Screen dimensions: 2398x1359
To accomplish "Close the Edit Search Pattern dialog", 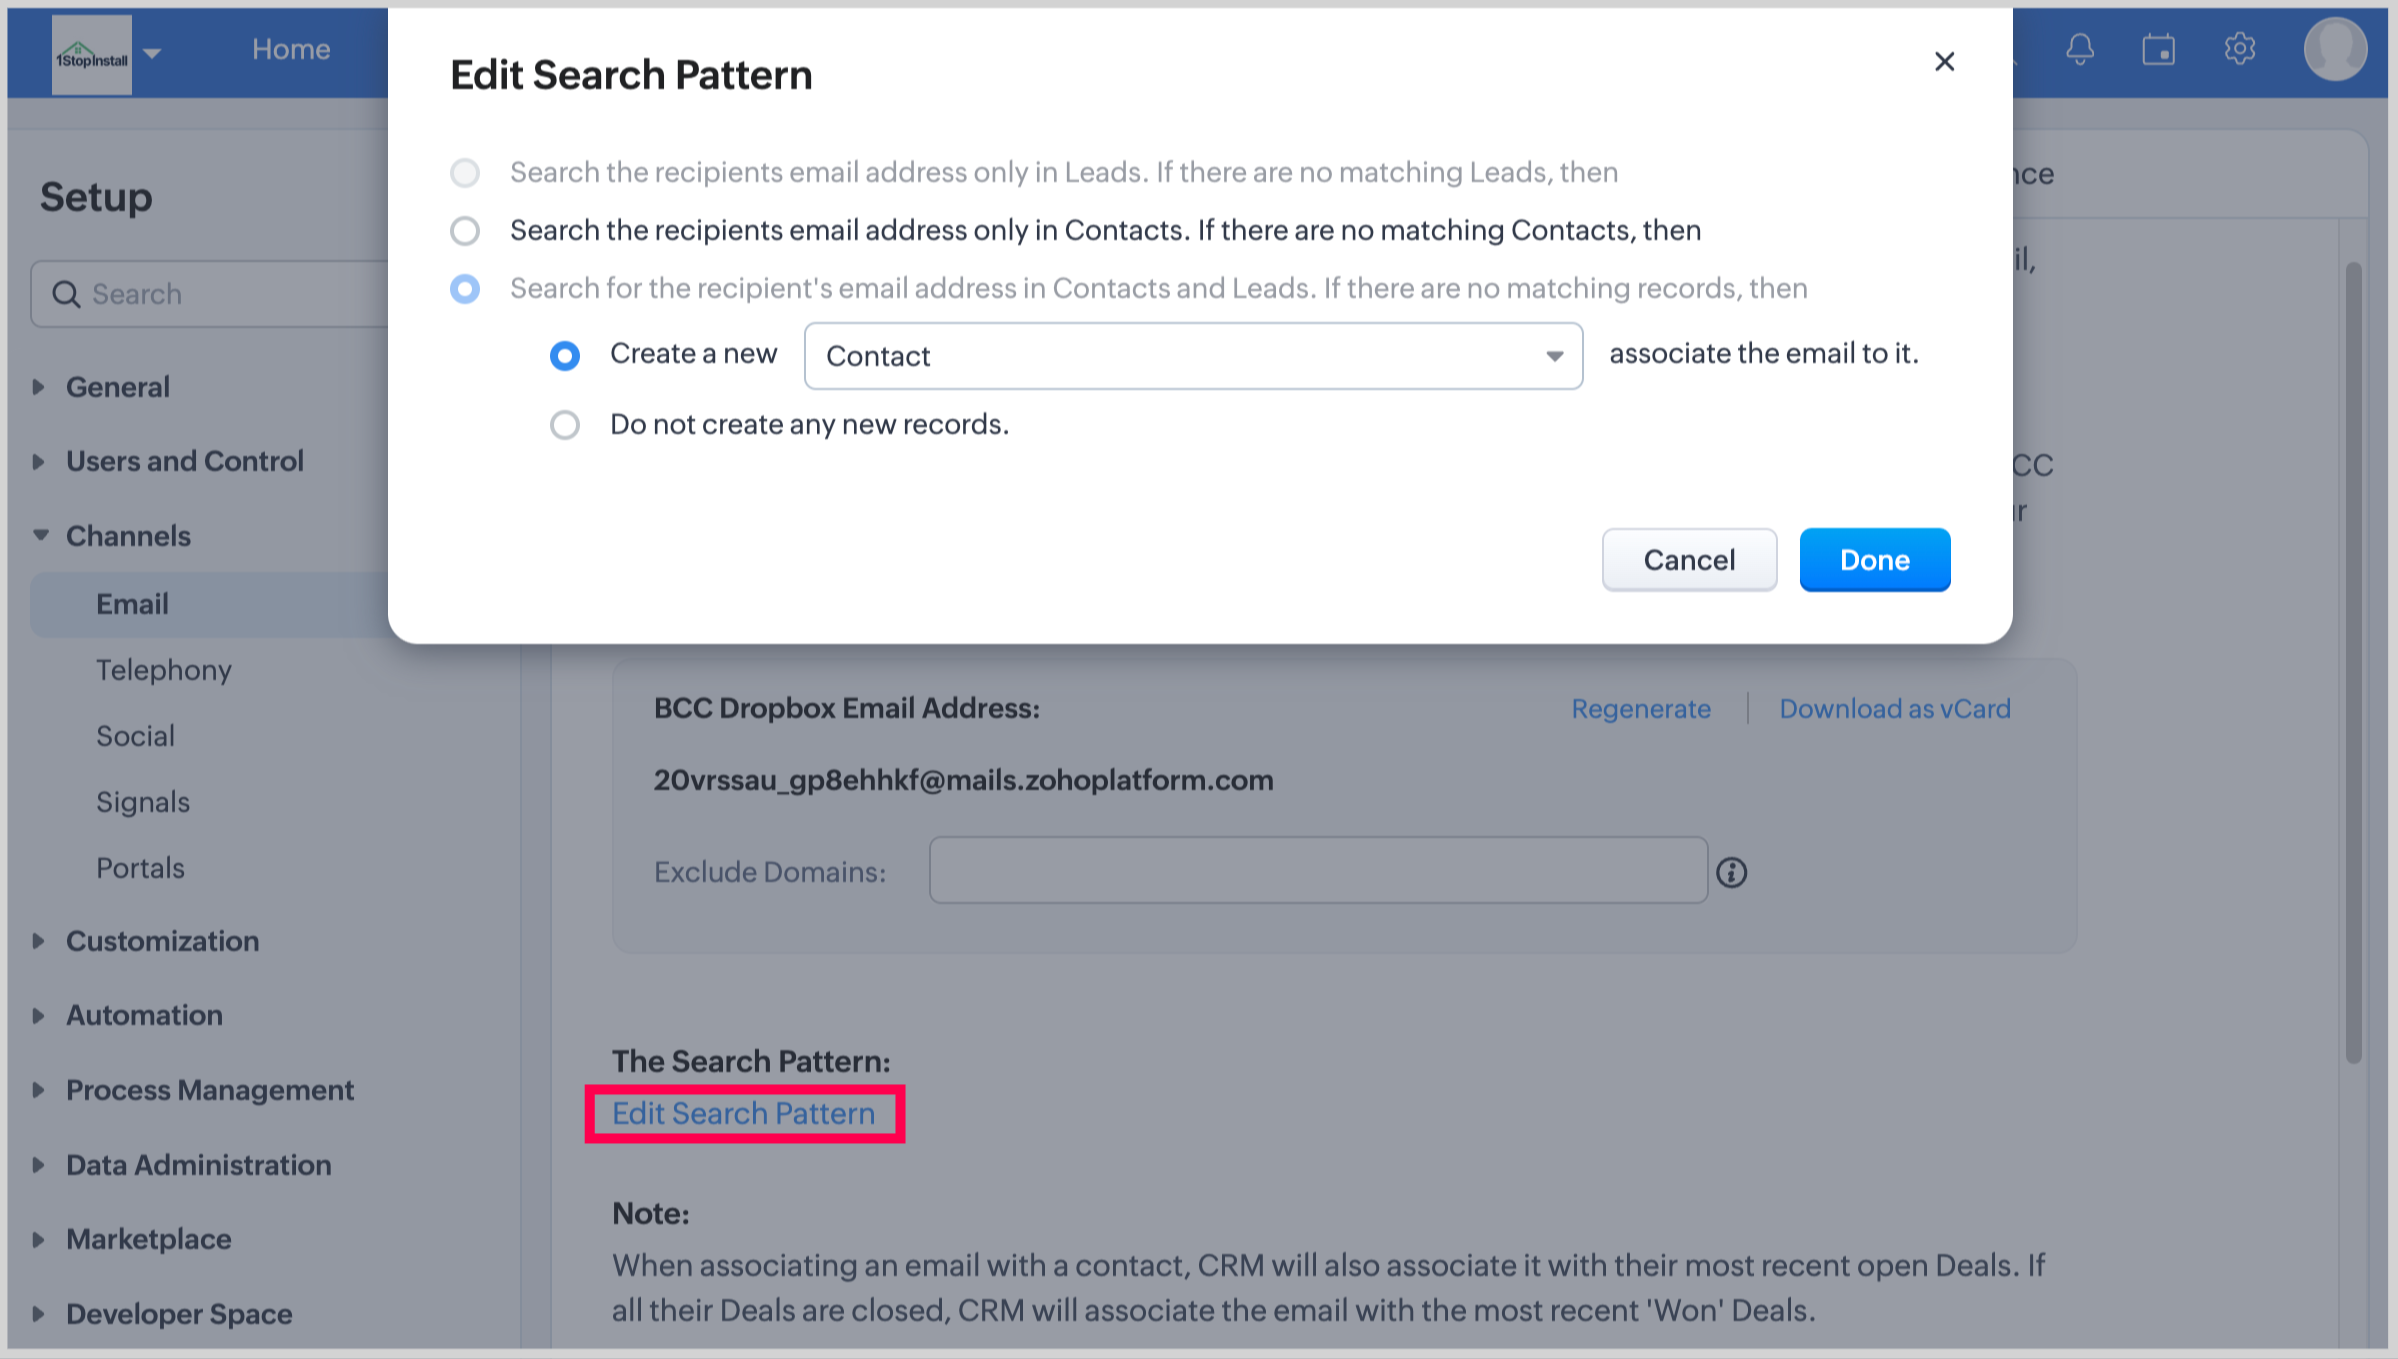I will (1944, 62).
